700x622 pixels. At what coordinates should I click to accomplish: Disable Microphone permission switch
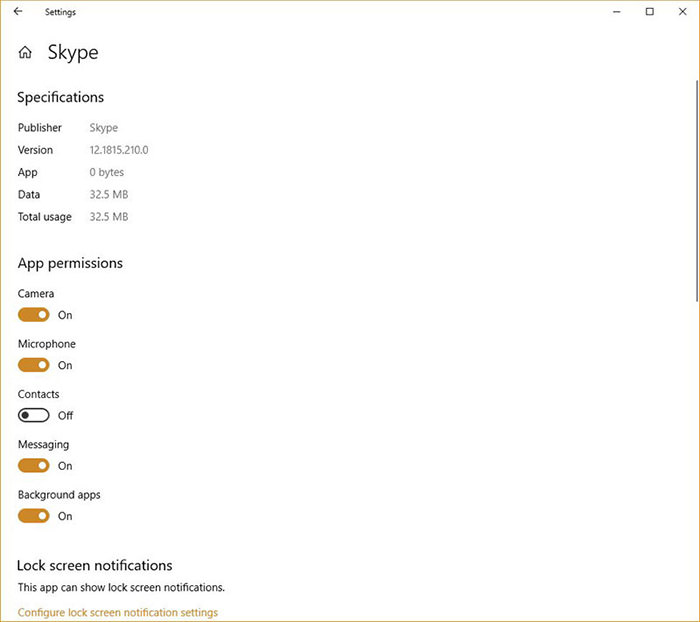33,365
